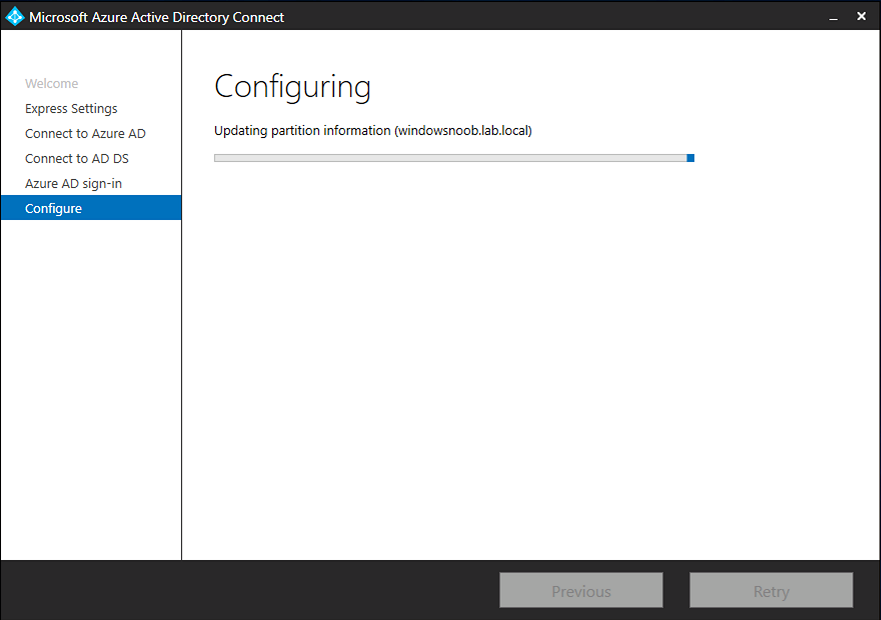
Task: Go to Connect to AD DS step
Action: (77, 159)
